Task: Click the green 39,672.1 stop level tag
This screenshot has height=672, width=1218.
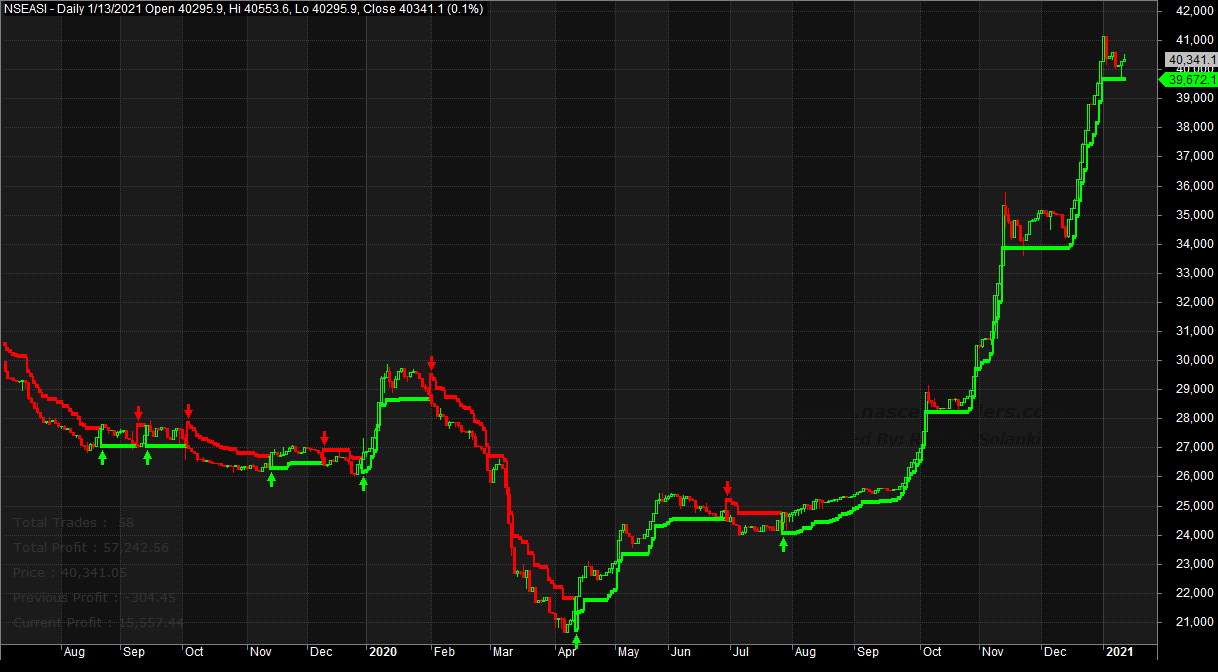Action: click(1186, 79)
